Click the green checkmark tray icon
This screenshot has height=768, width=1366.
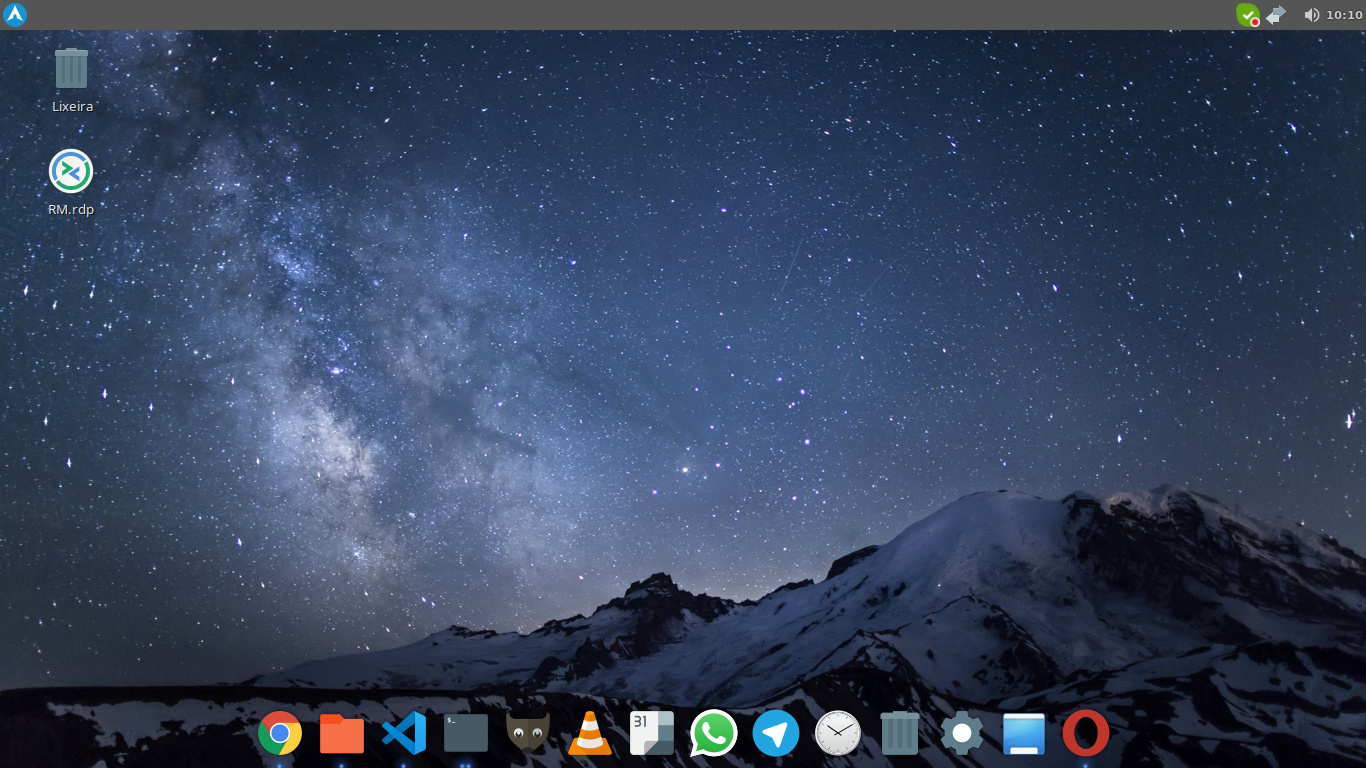1247,14
